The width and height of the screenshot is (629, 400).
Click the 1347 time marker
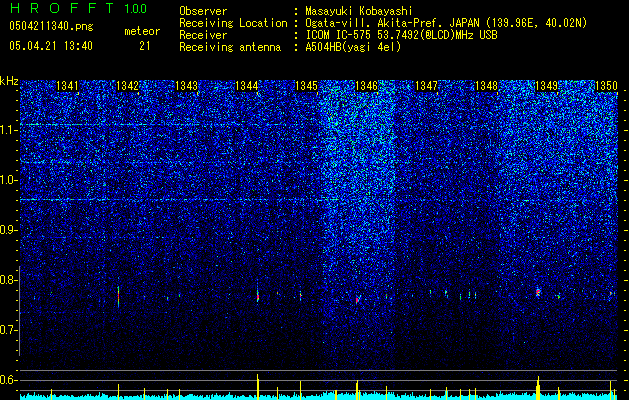point(426,86)
